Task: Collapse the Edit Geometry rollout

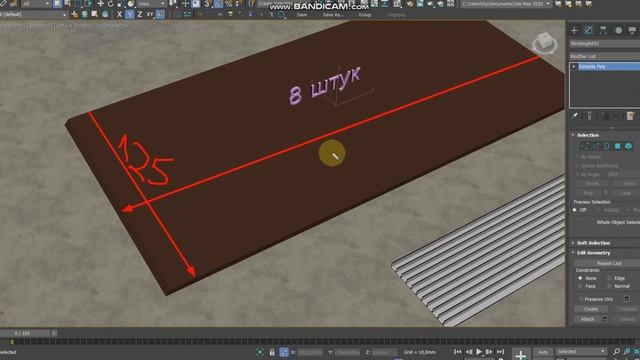Action: [x=593, y=253]
